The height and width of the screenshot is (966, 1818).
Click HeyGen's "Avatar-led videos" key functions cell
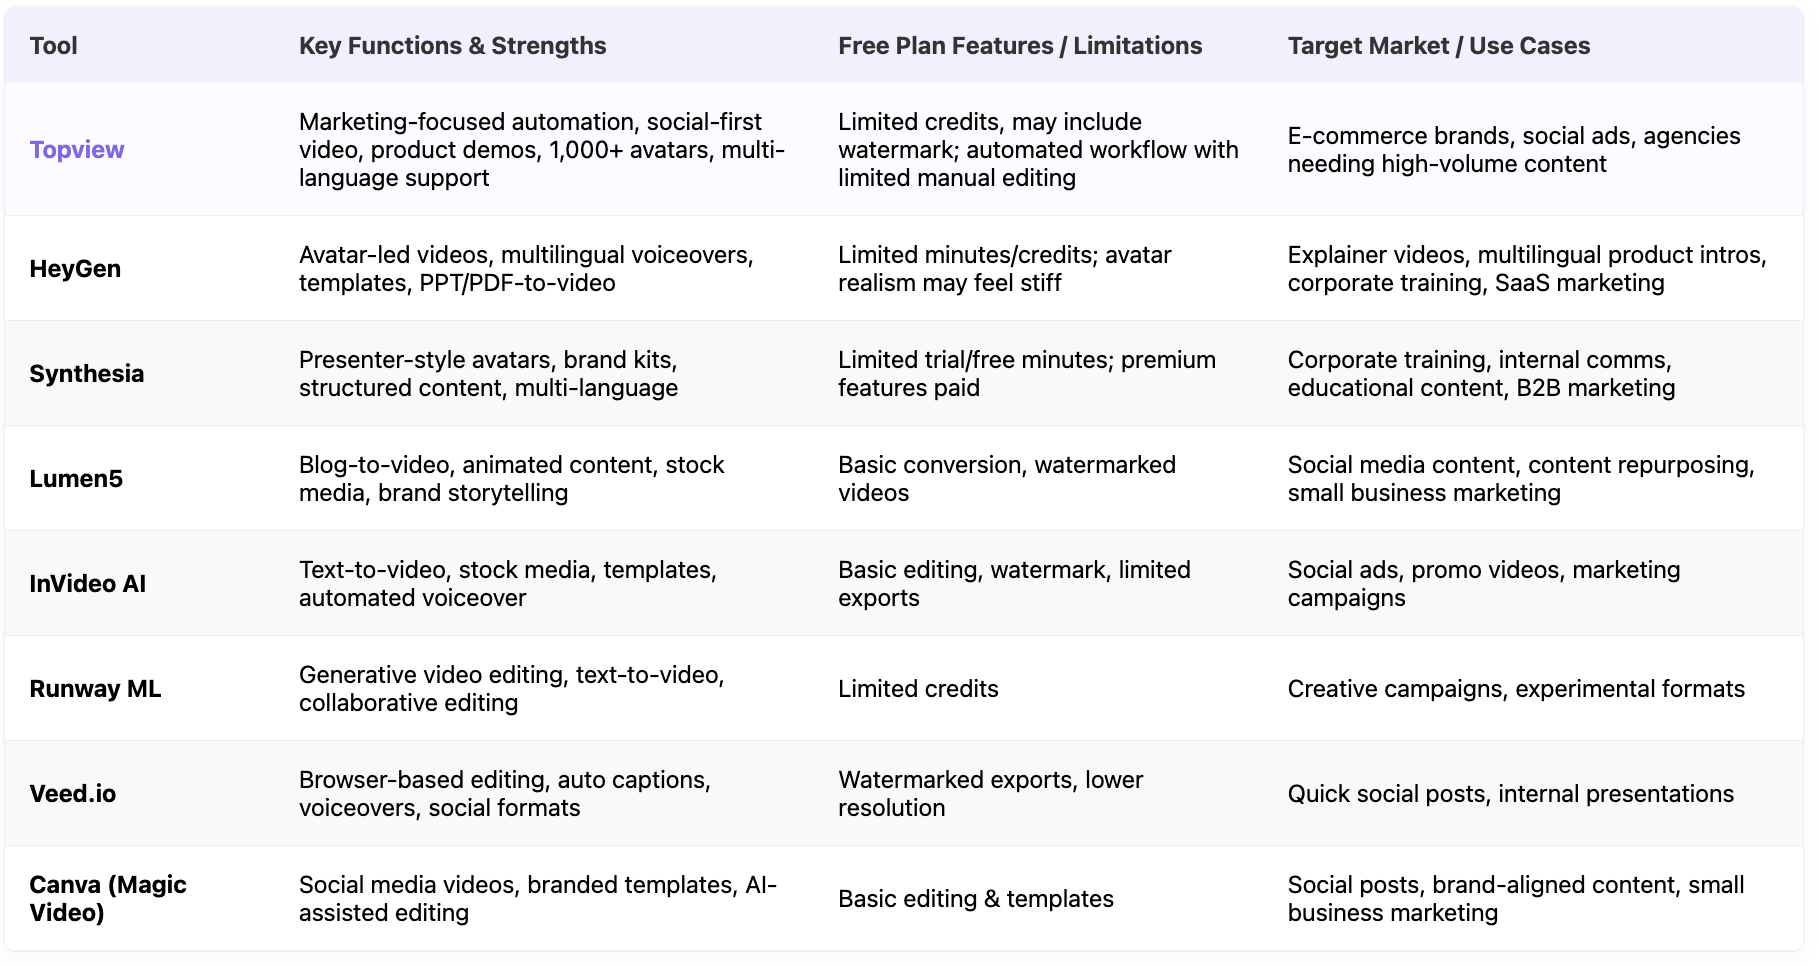click(526, 269)
